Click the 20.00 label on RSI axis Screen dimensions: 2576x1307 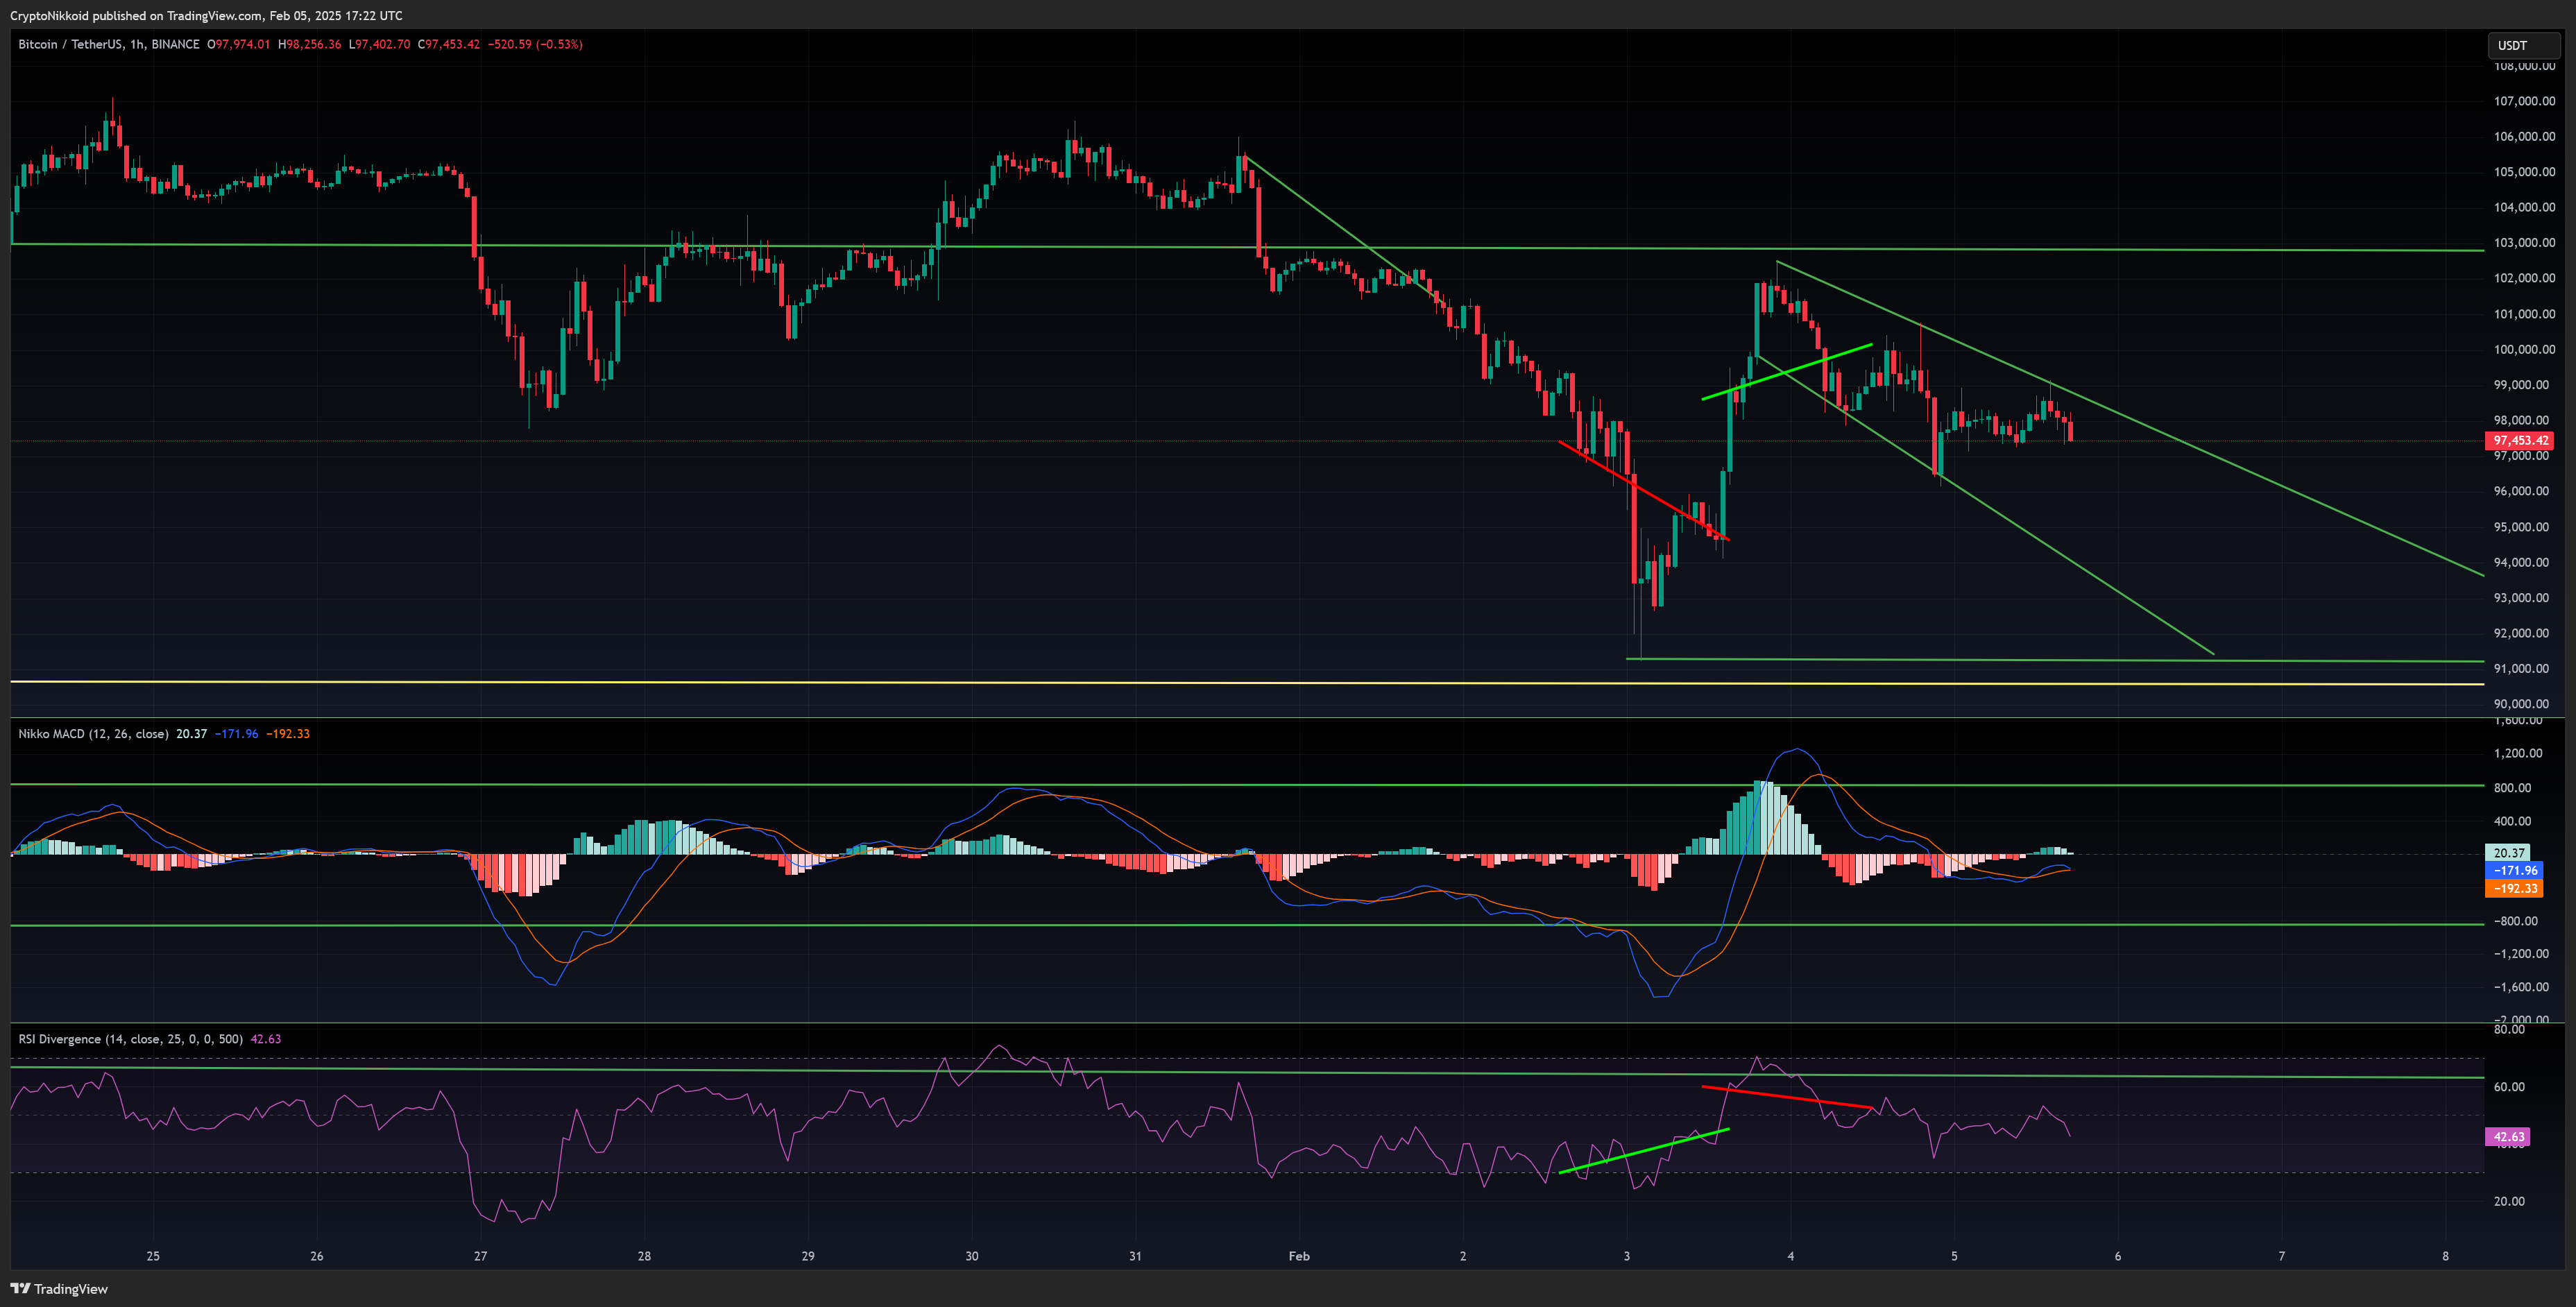coord(2509,1201)
